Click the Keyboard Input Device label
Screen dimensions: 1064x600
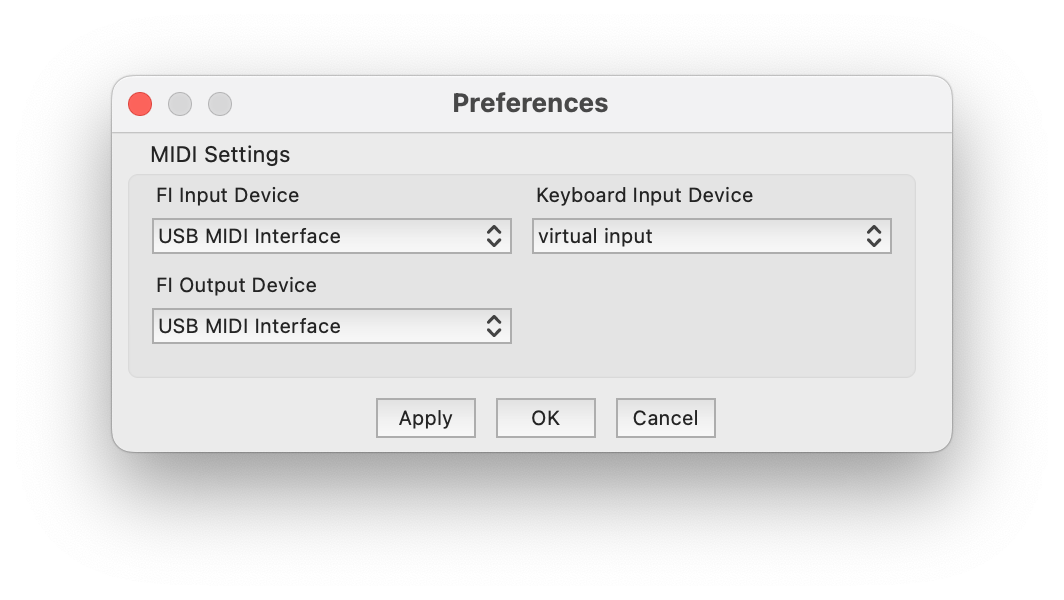644,195
